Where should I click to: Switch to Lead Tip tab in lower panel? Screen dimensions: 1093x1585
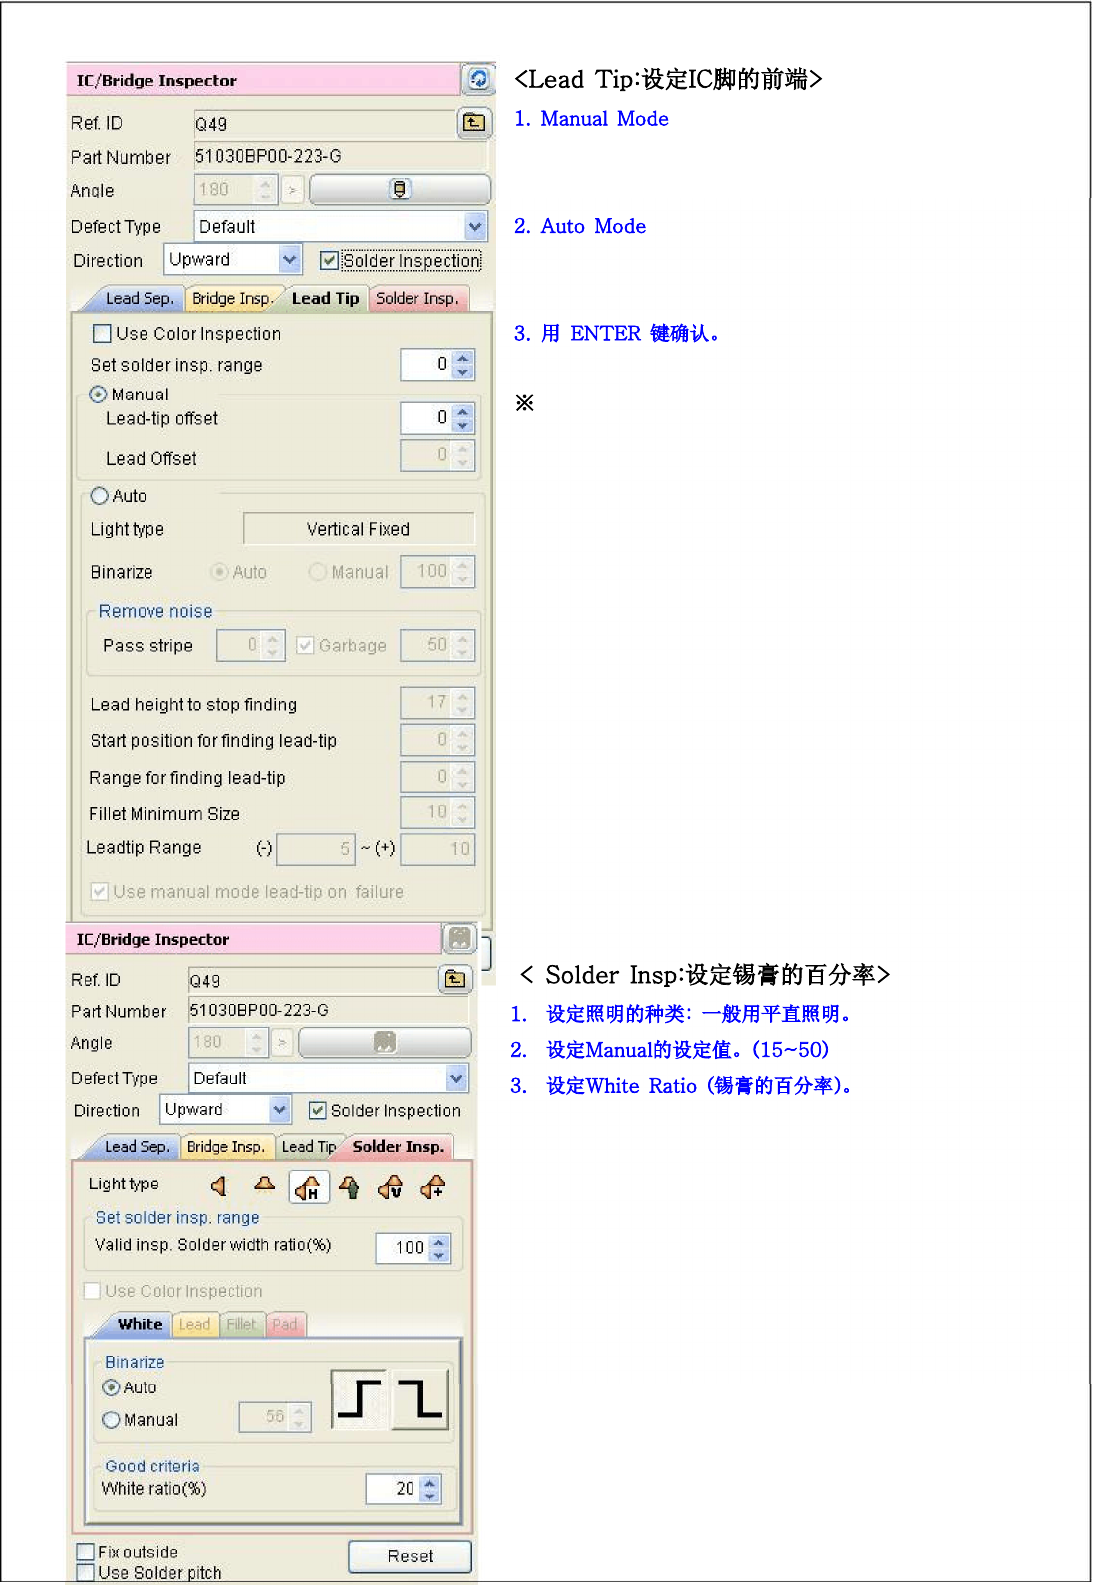[308, 1146]
